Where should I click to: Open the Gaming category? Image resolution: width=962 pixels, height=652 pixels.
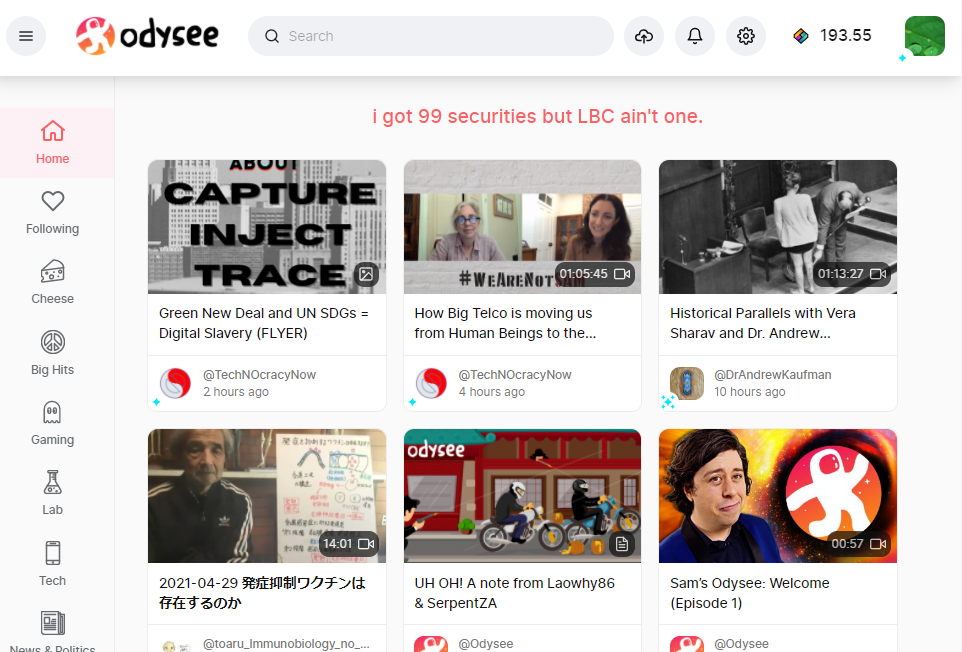pos(53,424)
